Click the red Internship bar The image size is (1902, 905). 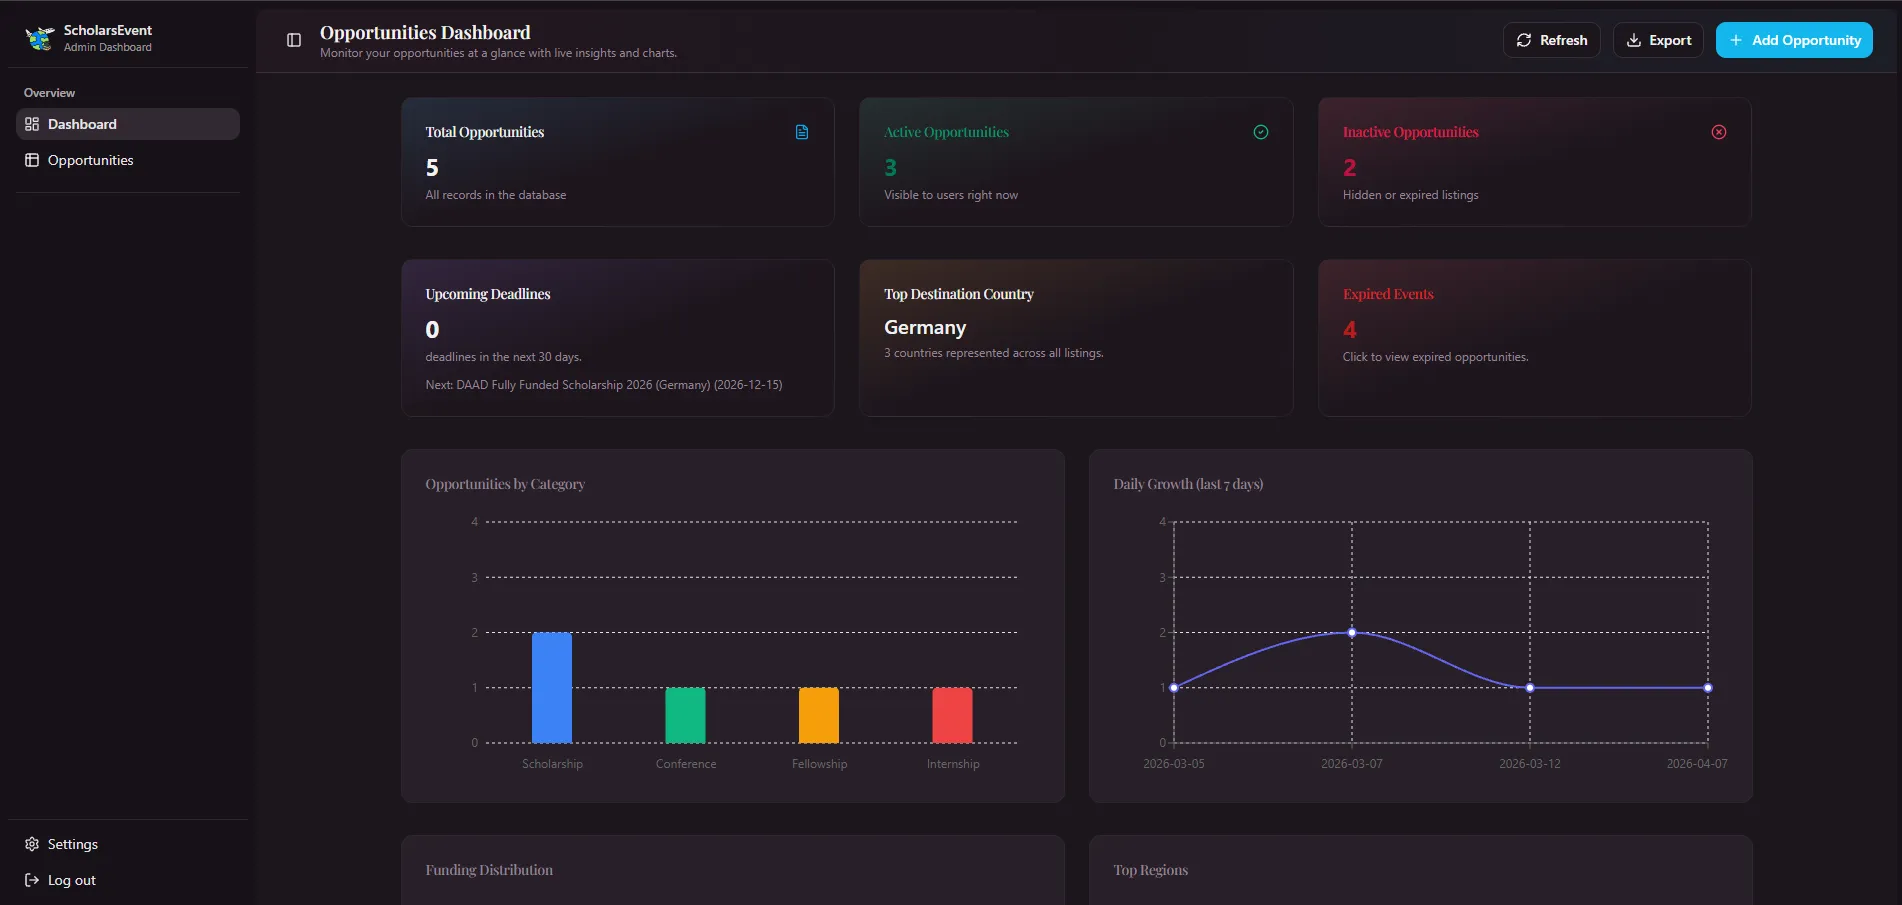click(x=952, y=715)
